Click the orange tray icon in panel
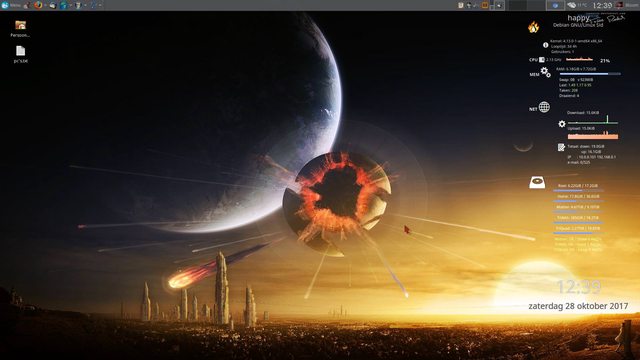The width and height of the screenshot is (640, 360). click(485, 5)
